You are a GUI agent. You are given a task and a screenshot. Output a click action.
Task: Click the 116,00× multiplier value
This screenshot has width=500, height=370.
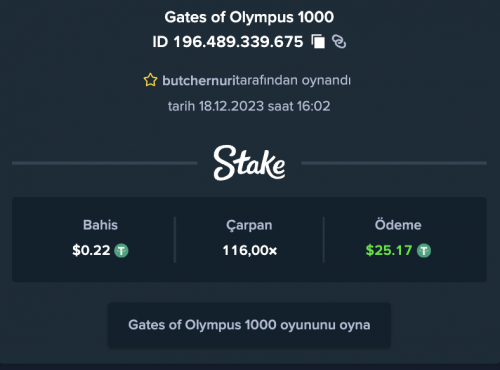pos(250,250)
